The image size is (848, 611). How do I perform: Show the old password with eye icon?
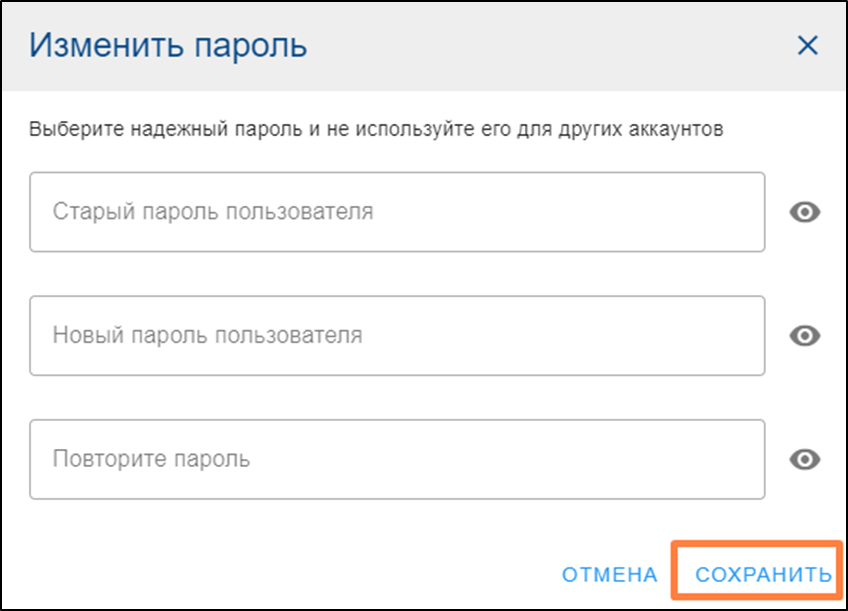pos(805,212)
